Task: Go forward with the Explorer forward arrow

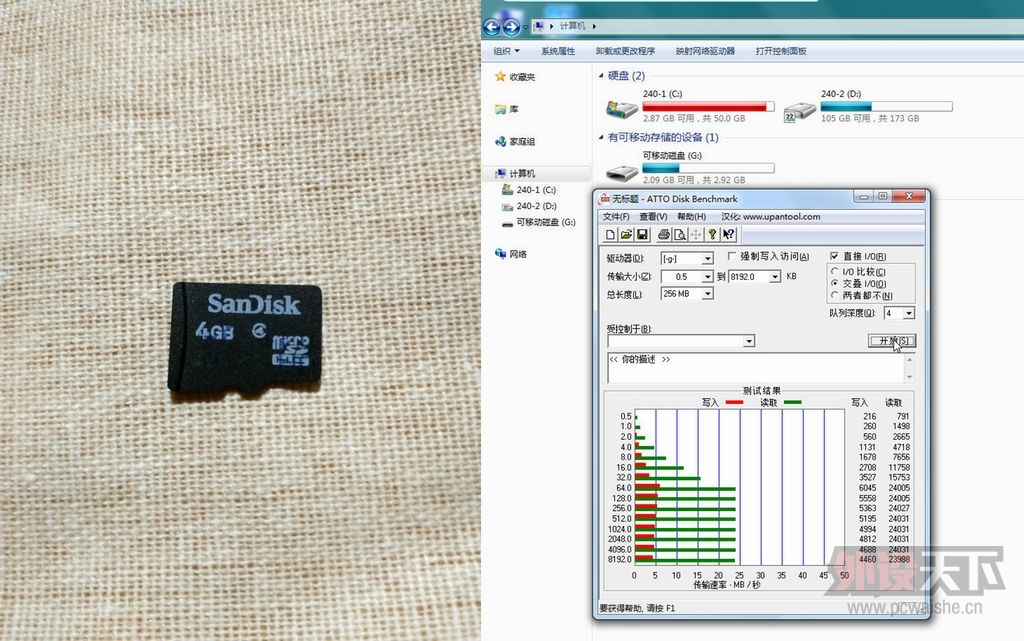Action: click(511, 27)
